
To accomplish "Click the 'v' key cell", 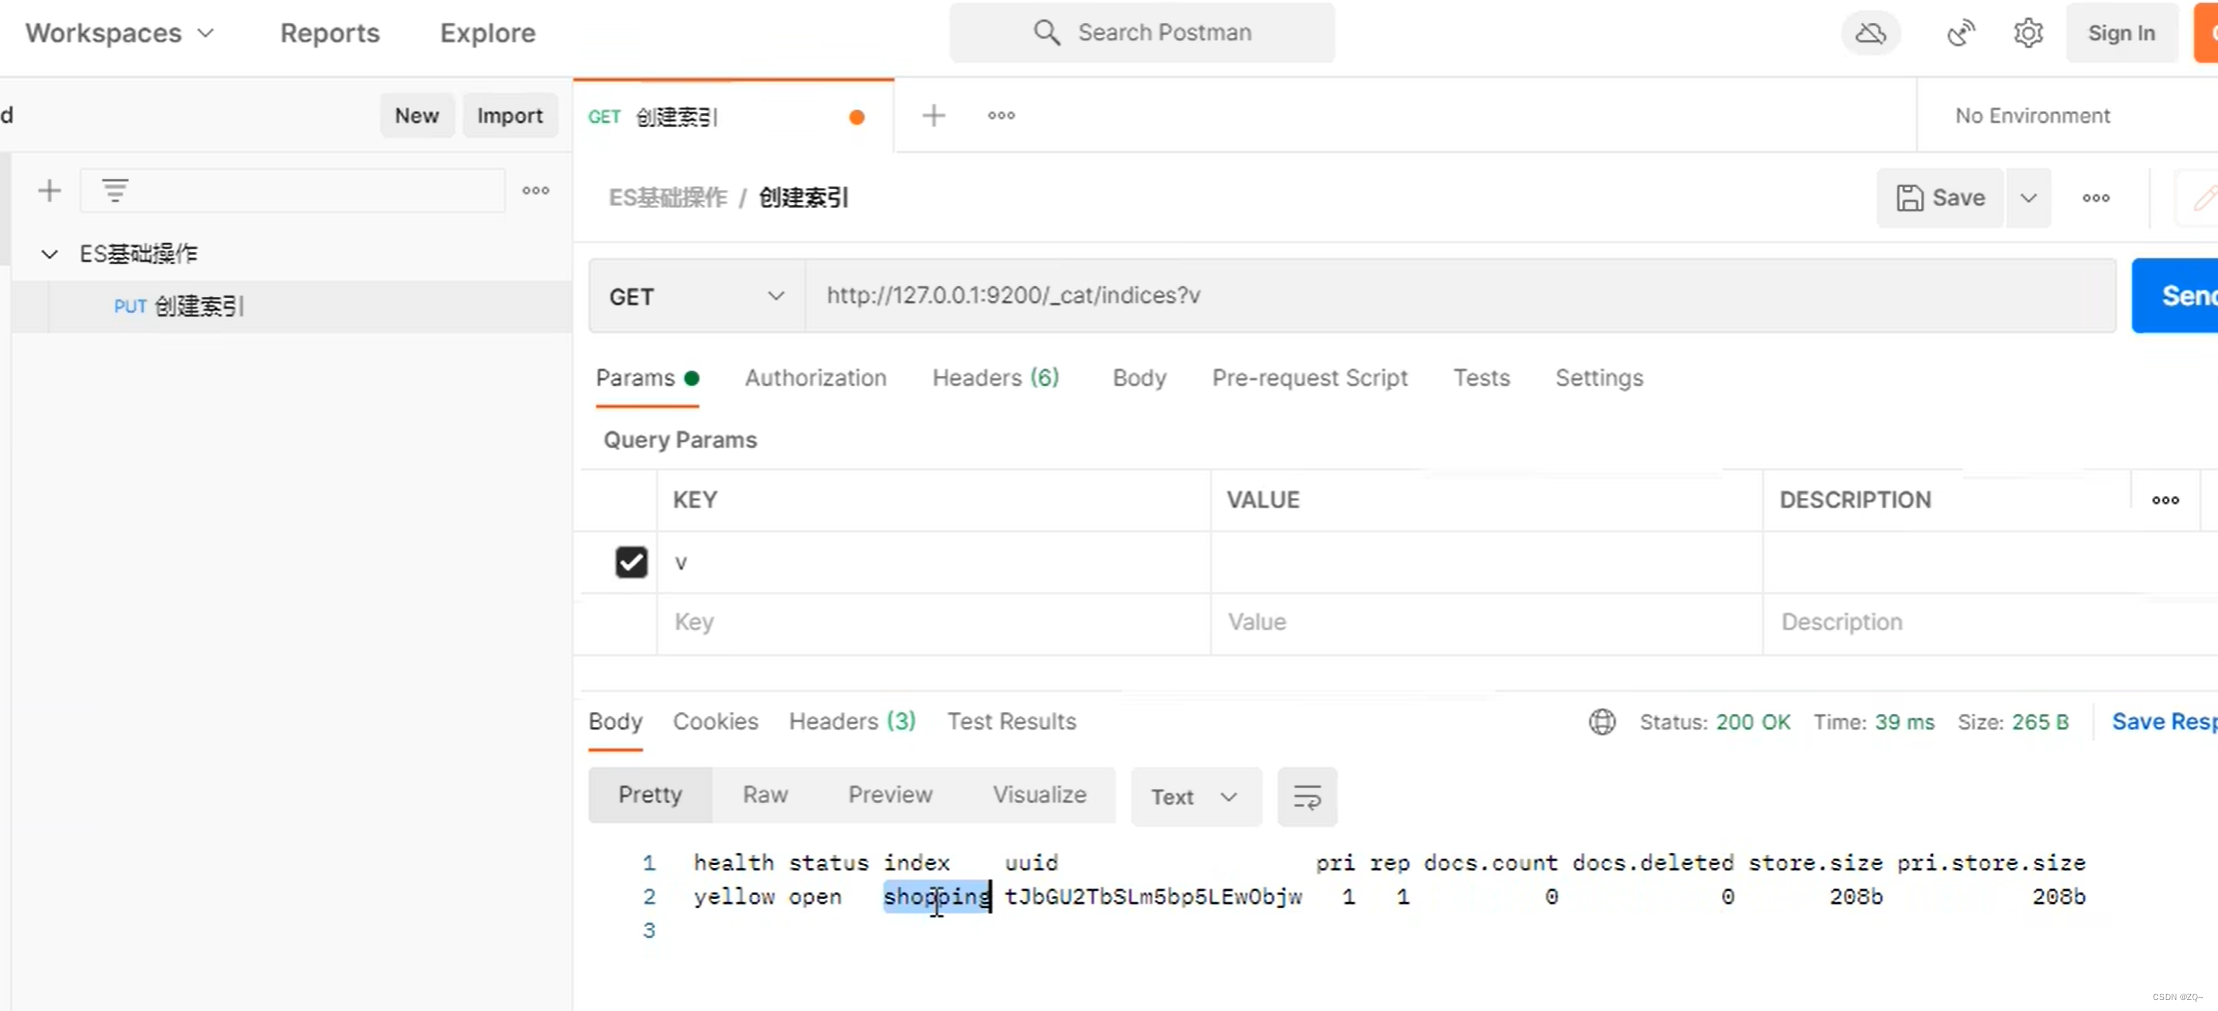I will pyautogui.click(x=933, y=563).
